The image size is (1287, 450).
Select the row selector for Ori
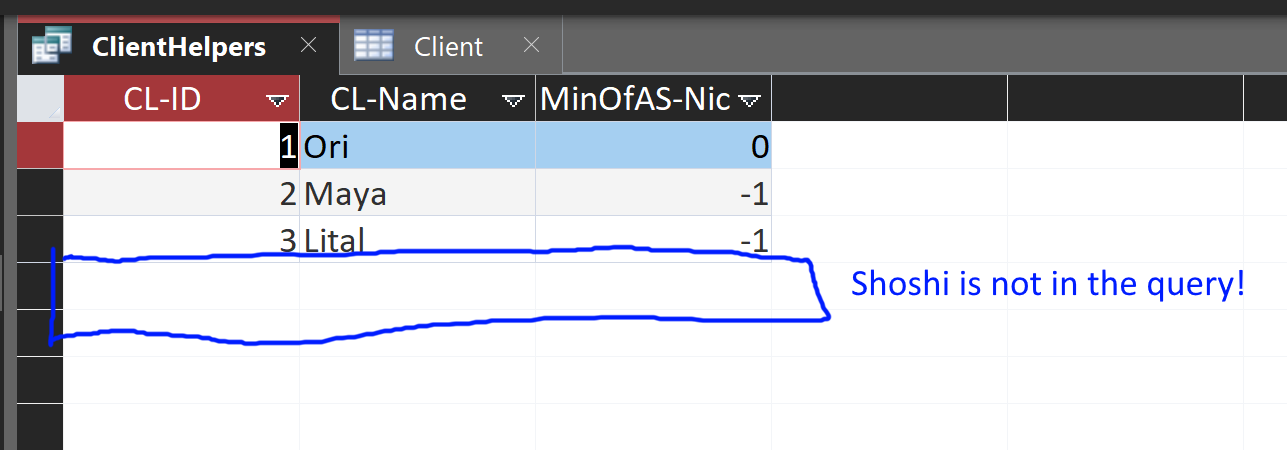click(x=40, y=146)
